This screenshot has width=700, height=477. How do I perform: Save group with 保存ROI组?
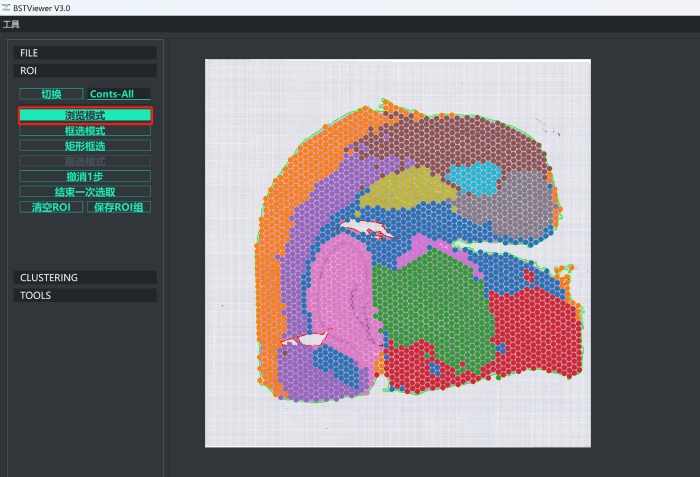pos(119,207)
